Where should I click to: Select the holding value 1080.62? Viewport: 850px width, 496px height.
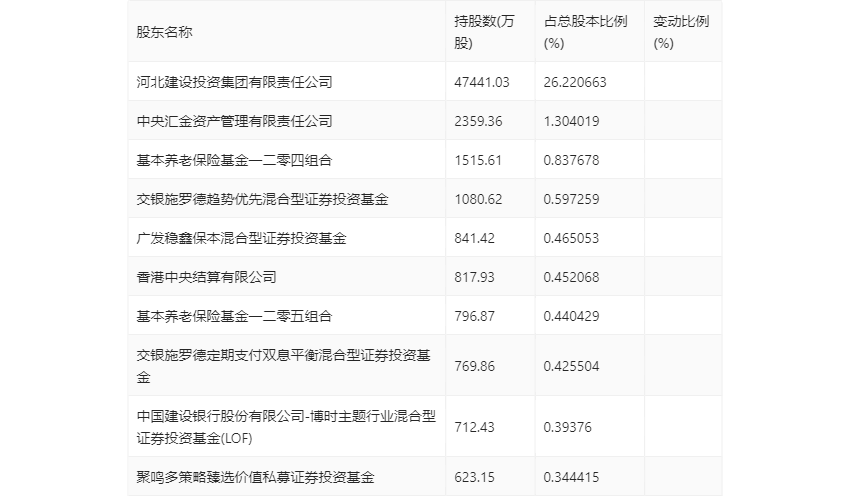click(478, 199)
